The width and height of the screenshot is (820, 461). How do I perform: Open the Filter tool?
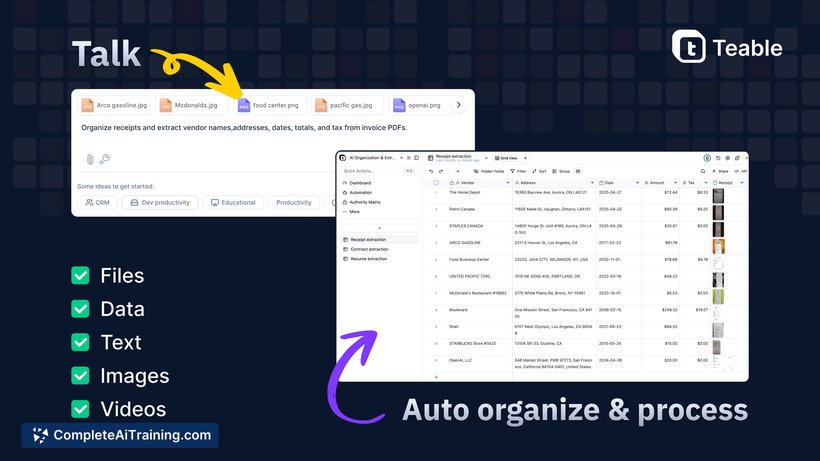click(518, 171)
